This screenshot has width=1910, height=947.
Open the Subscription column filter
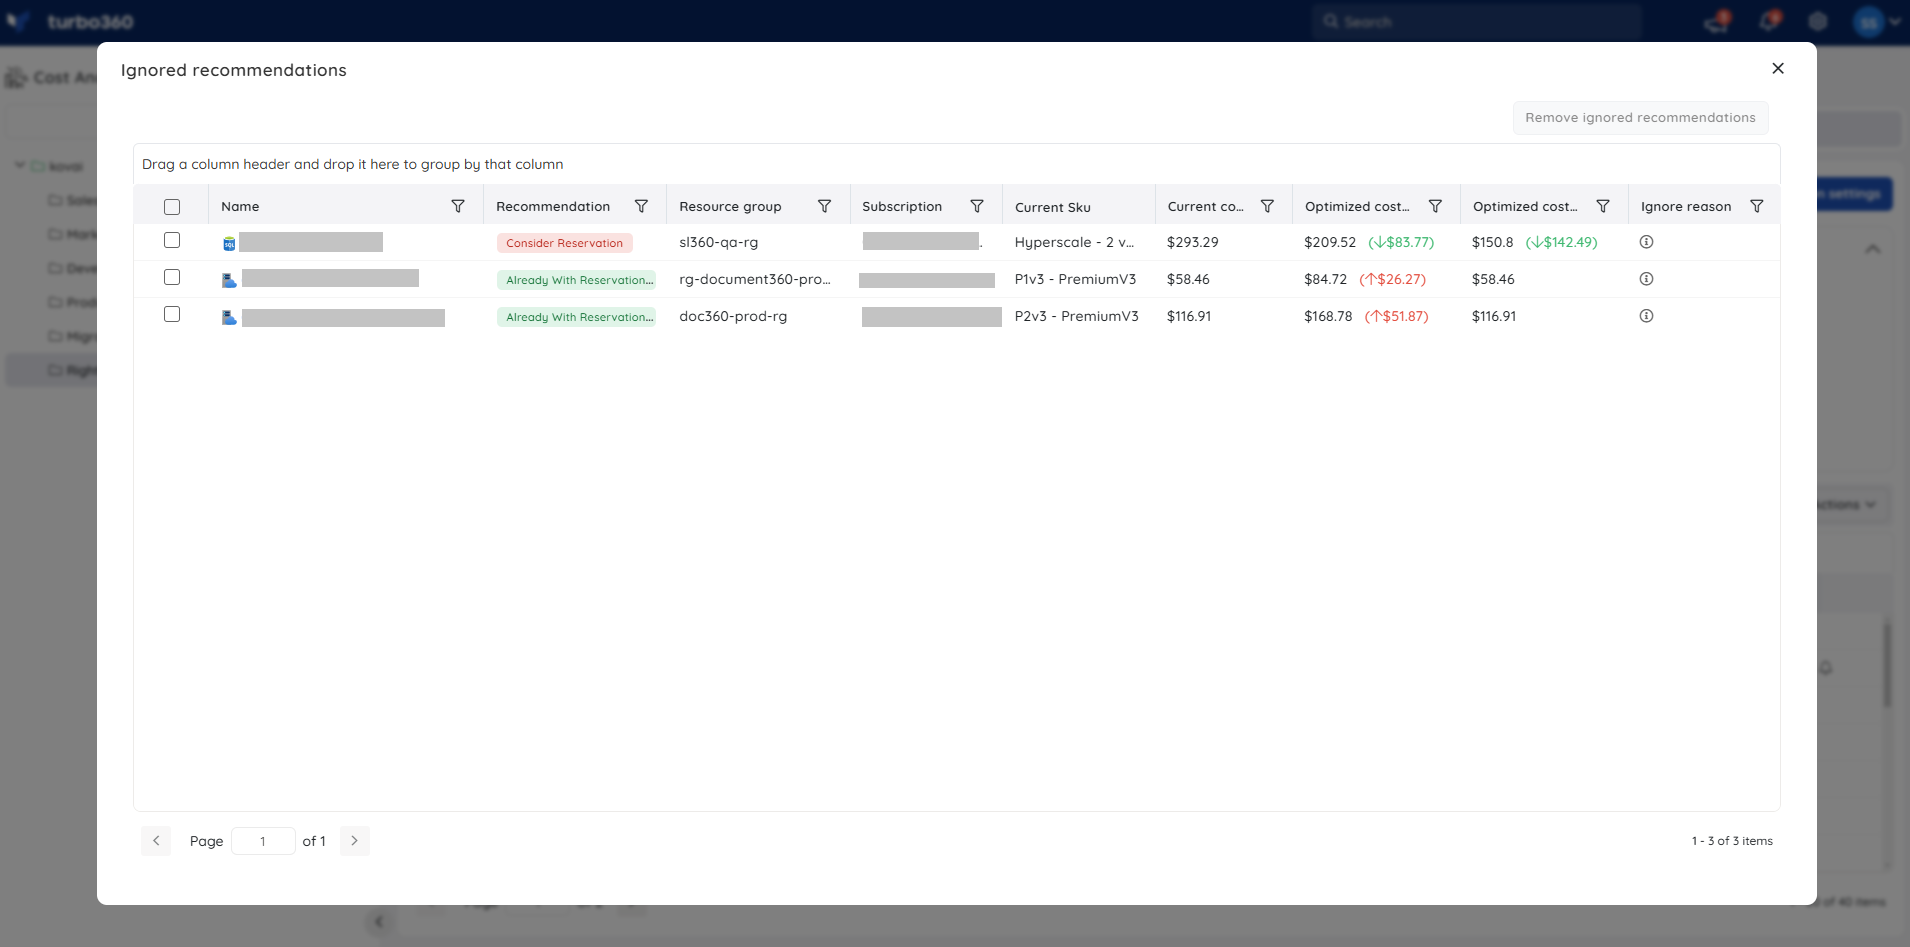[x=977, y=206]
